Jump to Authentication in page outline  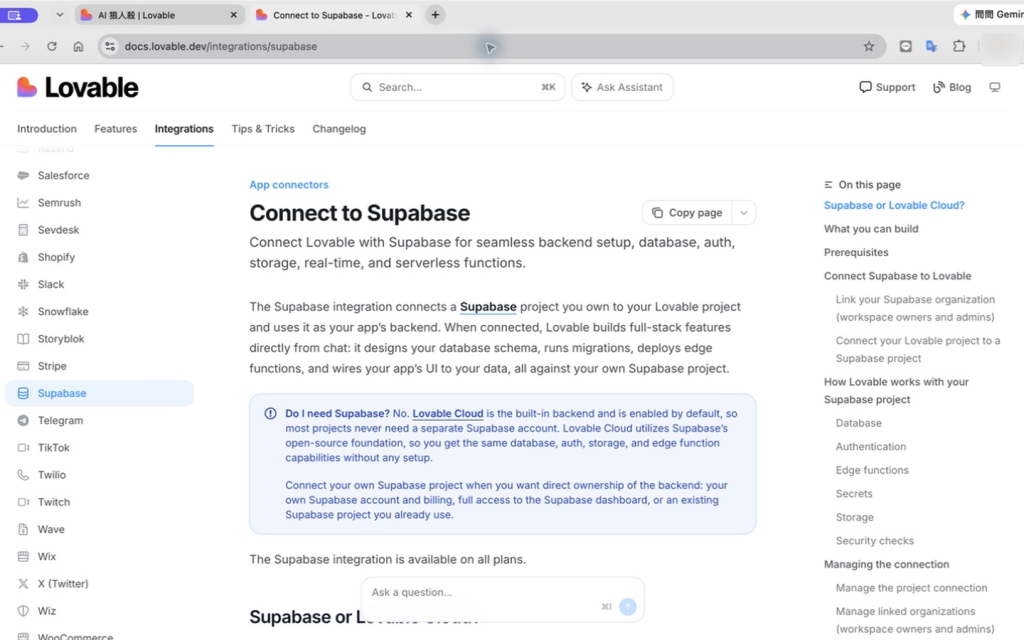tap(871, 447)
